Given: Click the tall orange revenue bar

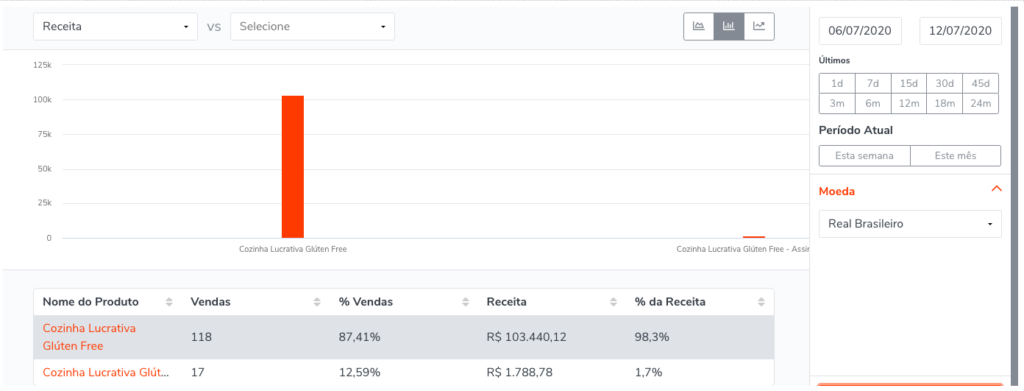Looking at the screenshot, I should pyautogui.click(x=293, y=167).
